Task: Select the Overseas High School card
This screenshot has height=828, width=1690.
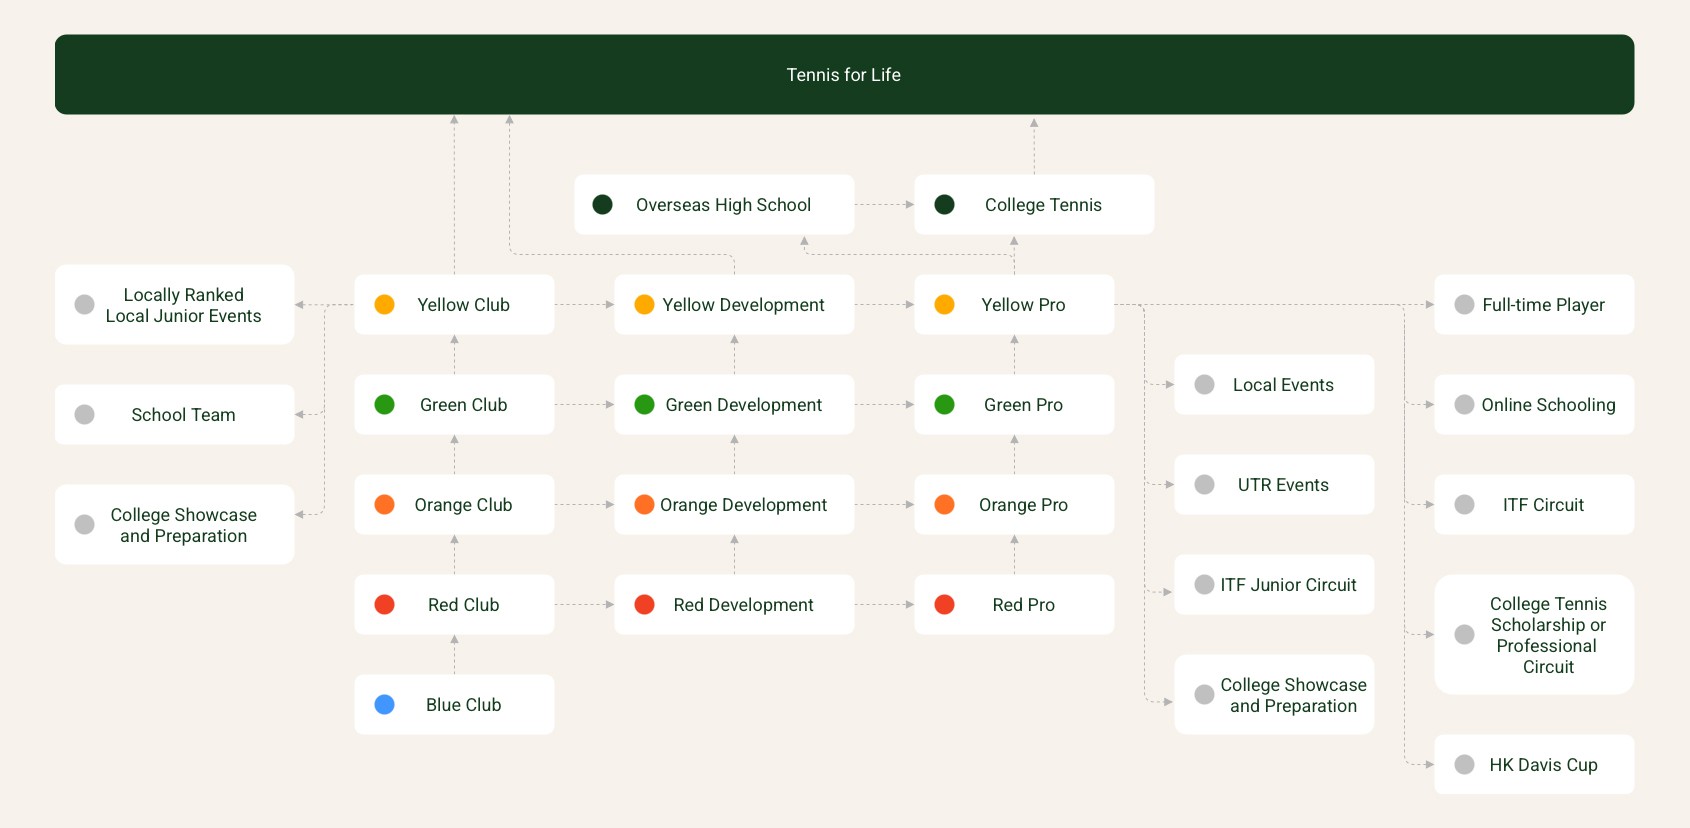Action: click(x=714, y=204)
